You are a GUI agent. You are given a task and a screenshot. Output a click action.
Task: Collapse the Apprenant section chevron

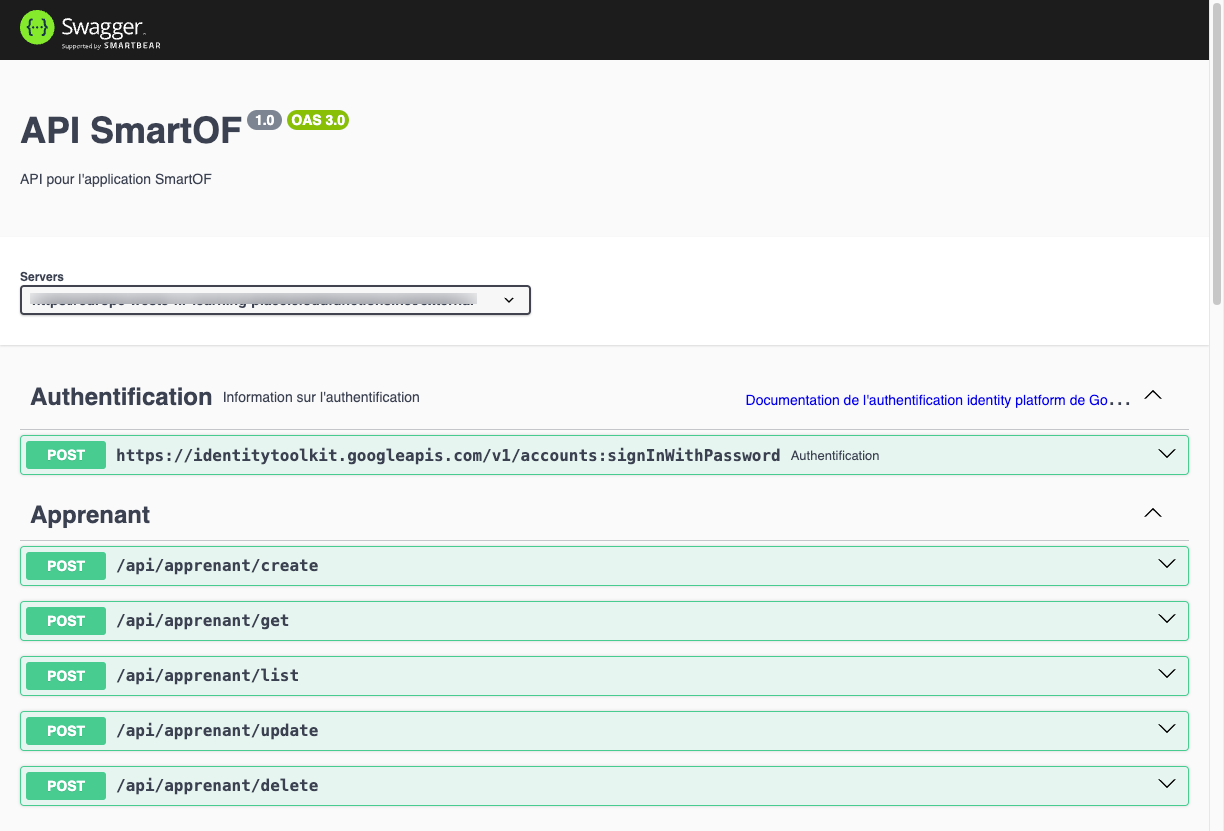1153,513
